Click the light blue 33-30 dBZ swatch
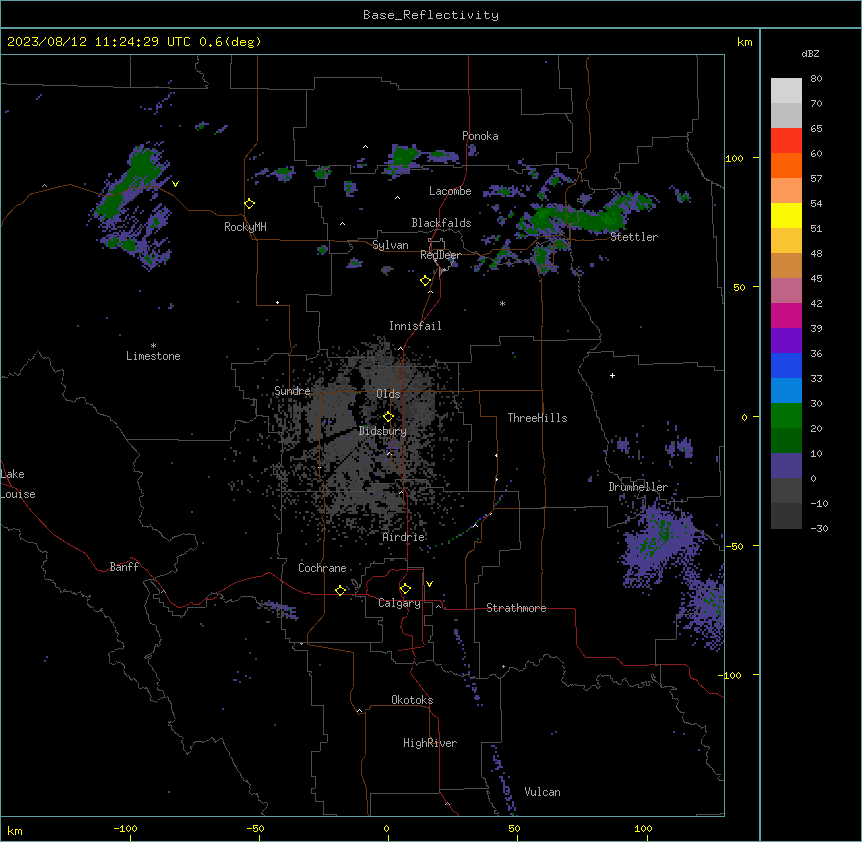 point(786,391)
